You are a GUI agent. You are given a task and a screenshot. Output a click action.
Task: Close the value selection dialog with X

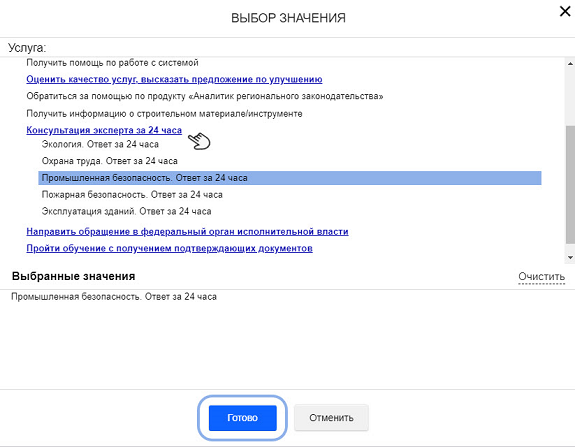click(565, 11)
